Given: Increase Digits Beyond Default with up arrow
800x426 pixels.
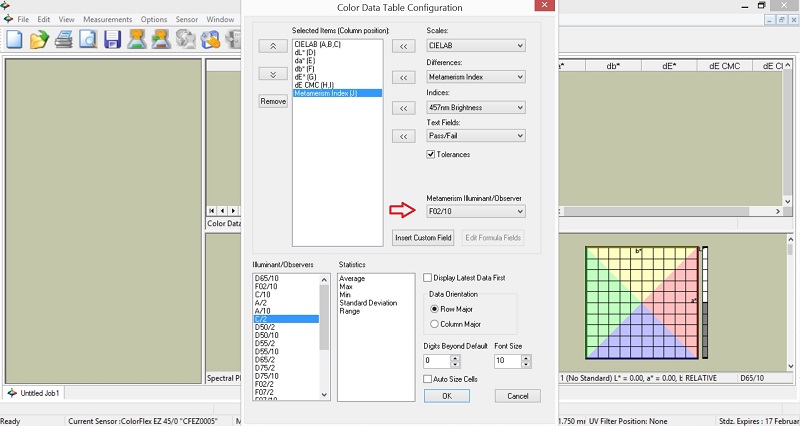Looking at the screenshot, I should 455,358.
